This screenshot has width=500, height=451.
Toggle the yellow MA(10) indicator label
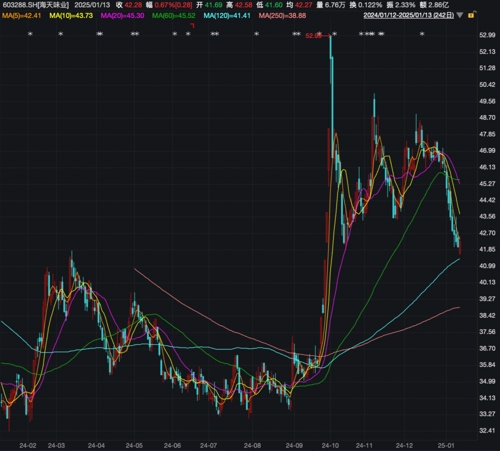point(71,16)
